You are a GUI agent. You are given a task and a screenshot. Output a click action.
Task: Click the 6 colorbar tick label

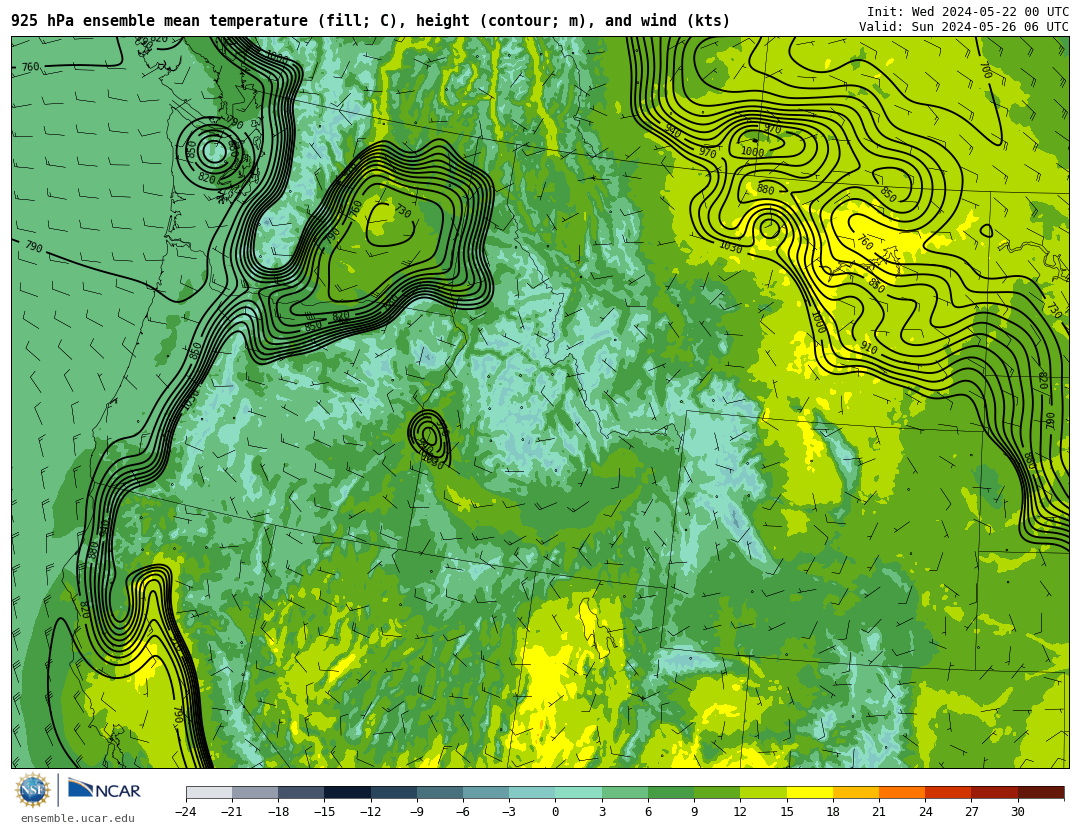[x=648, y=812]
